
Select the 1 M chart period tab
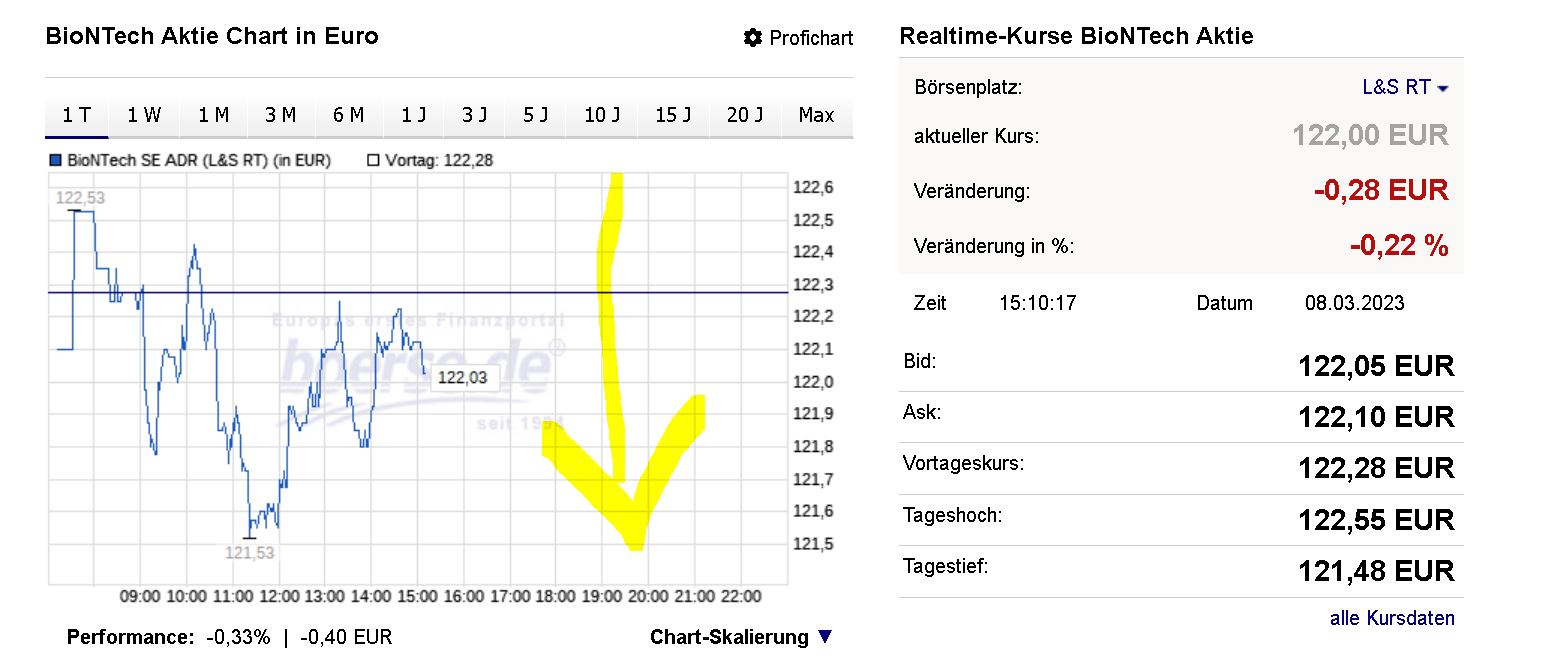click(x=213, y=116)
